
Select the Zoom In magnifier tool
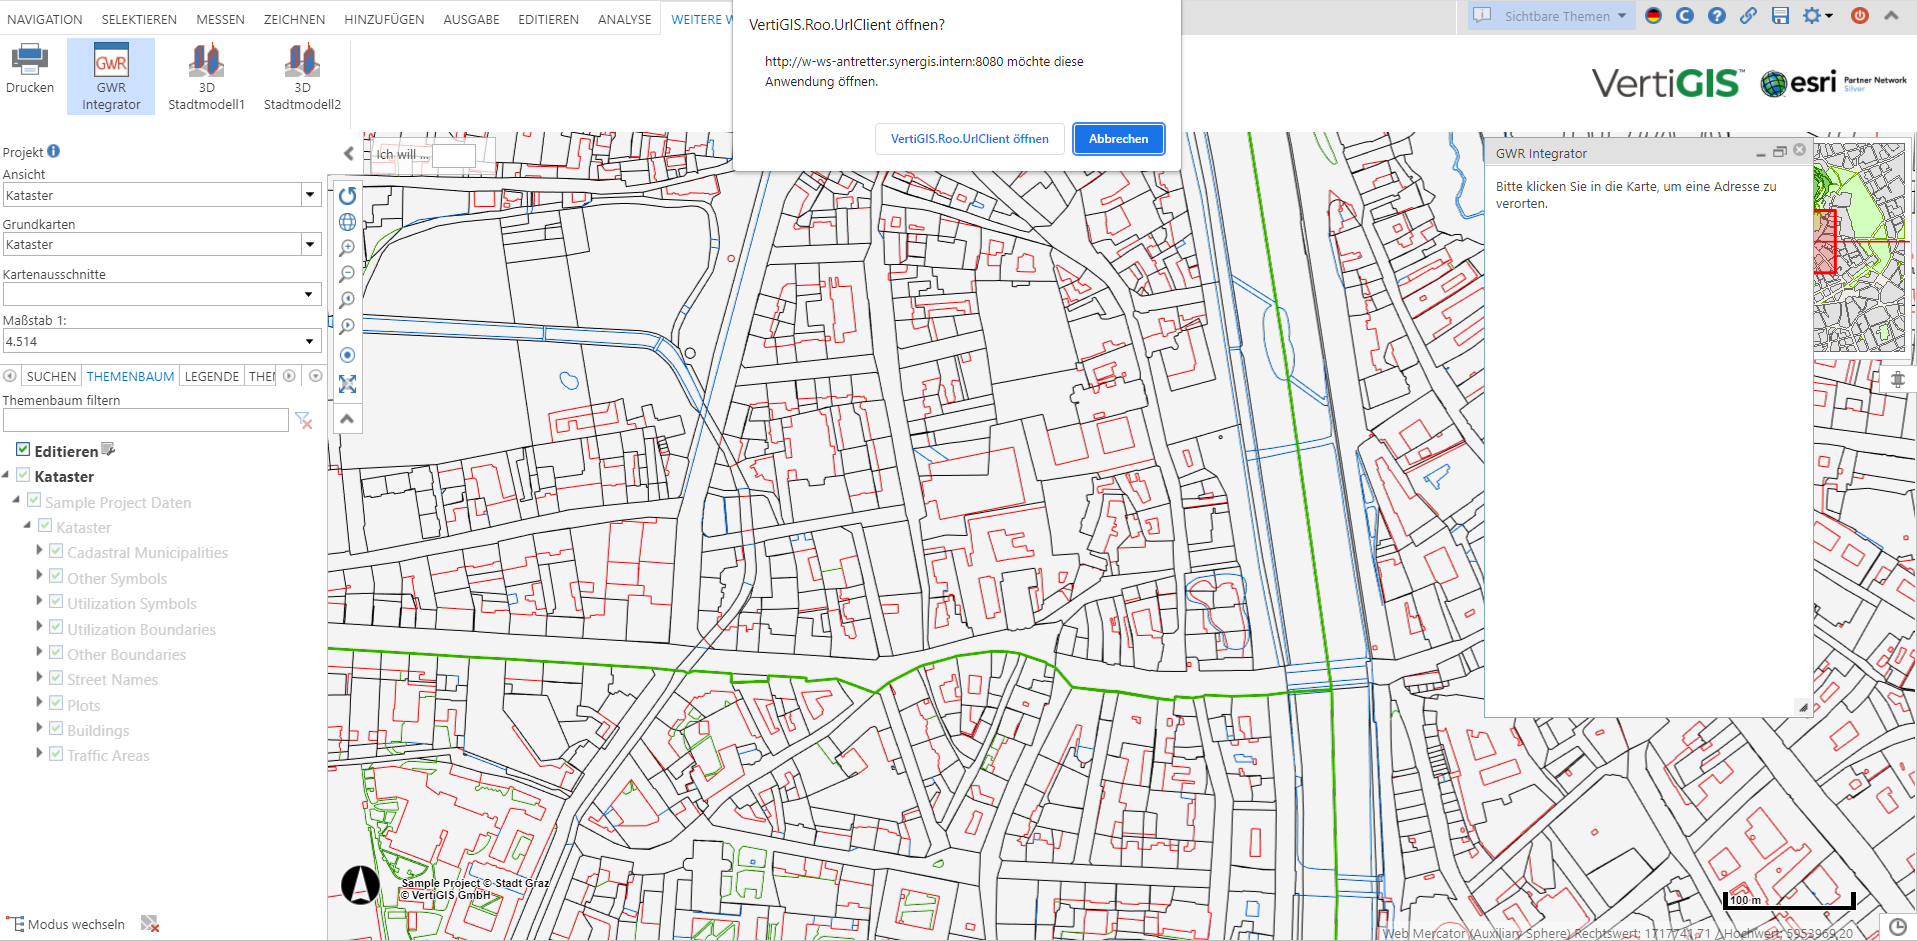click(x=347, y=247)
